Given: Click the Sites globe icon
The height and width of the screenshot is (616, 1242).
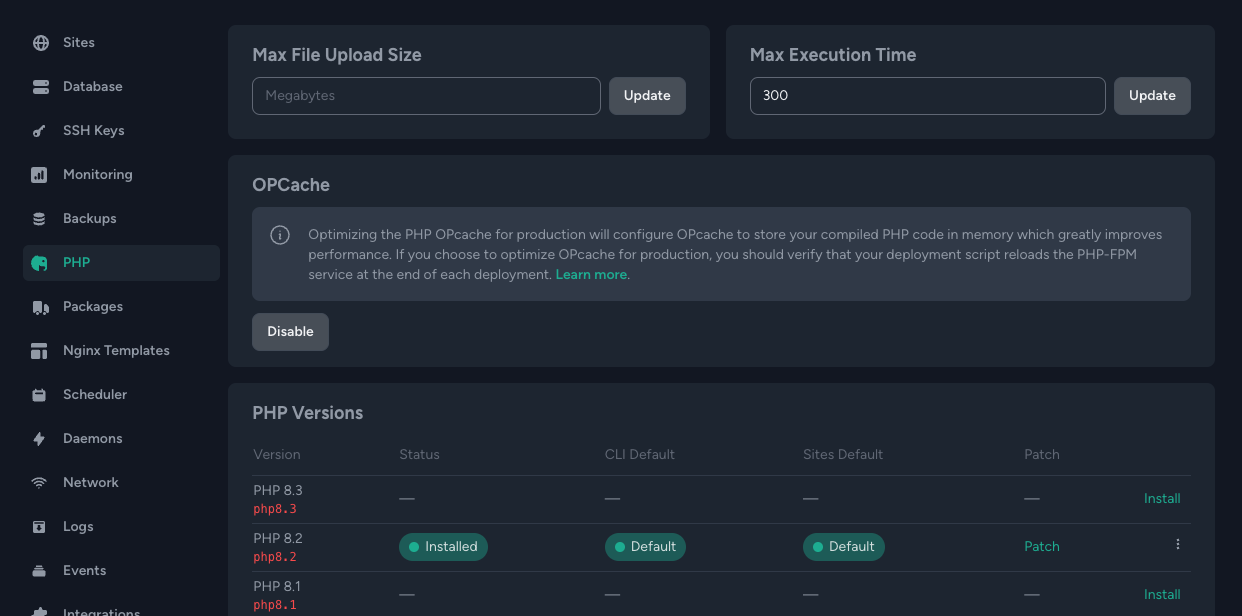Looking at the screenshot, I should coord(40,43).
